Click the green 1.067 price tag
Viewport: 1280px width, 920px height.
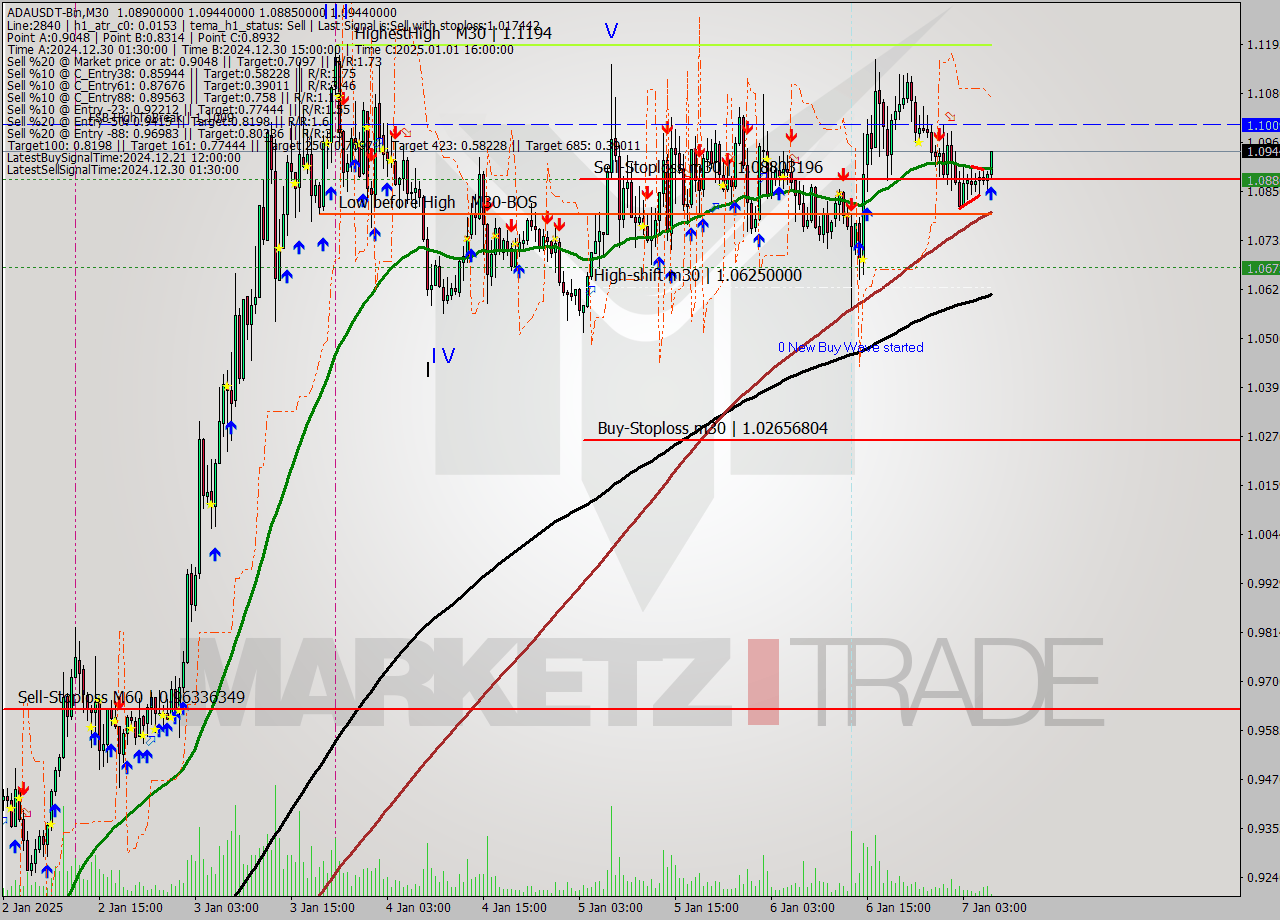[x=1260, y=268]
